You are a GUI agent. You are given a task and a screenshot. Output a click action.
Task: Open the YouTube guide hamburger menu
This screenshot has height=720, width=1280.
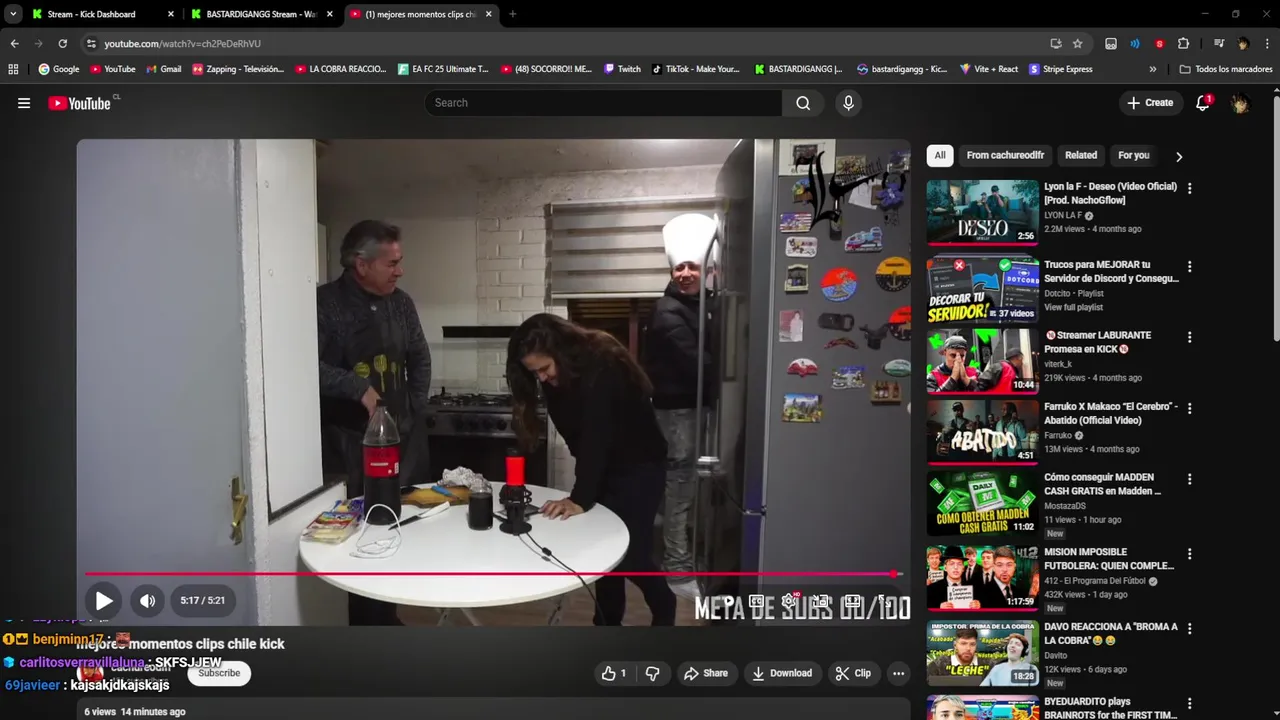pyautogui.click(x=24, y=103)
